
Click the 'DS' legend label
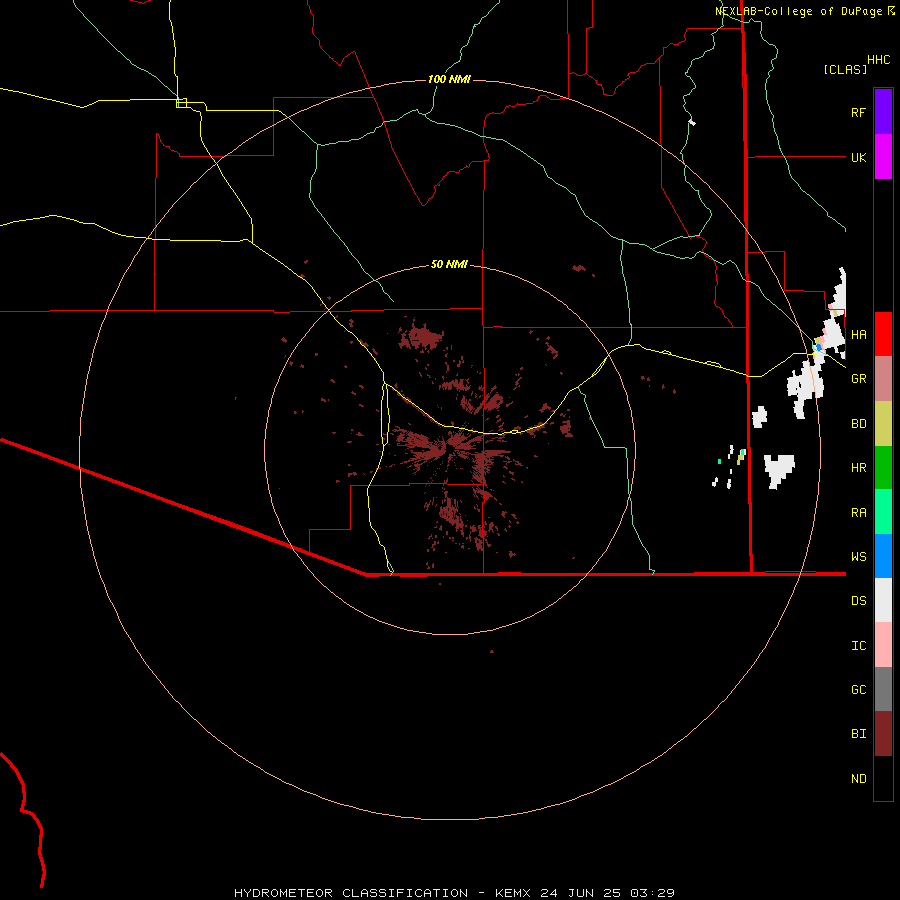859,601
